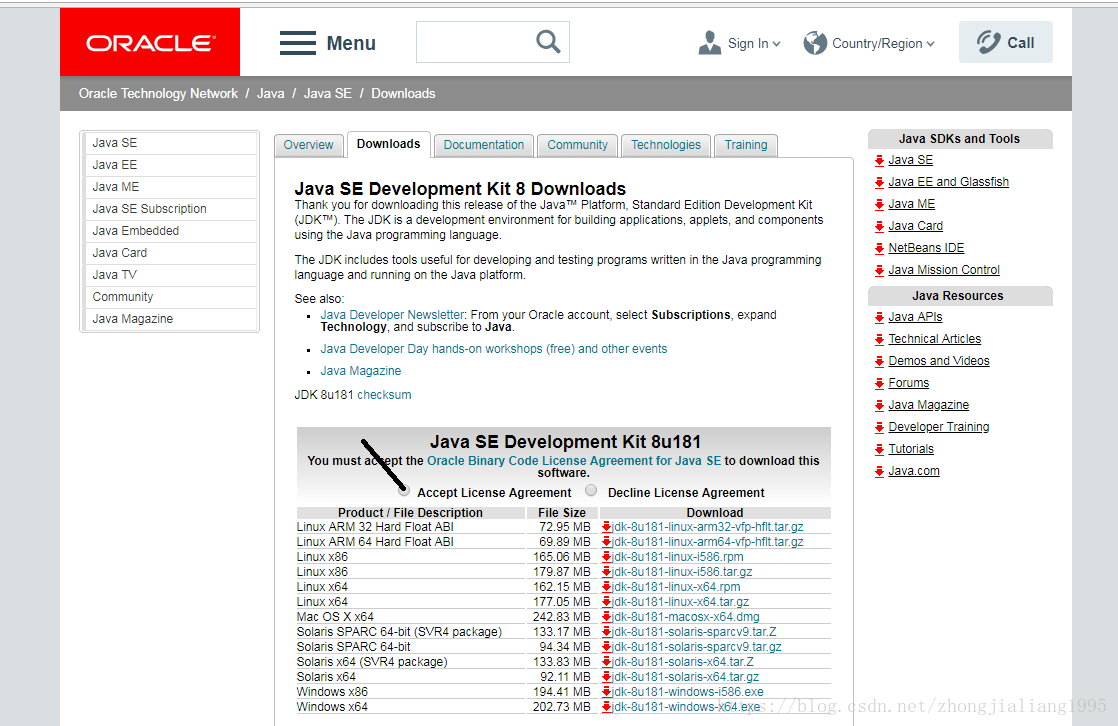Click download arrow beside Java APIs
Viewport: 1118px width, 726px height.
[x=879, y=317]
